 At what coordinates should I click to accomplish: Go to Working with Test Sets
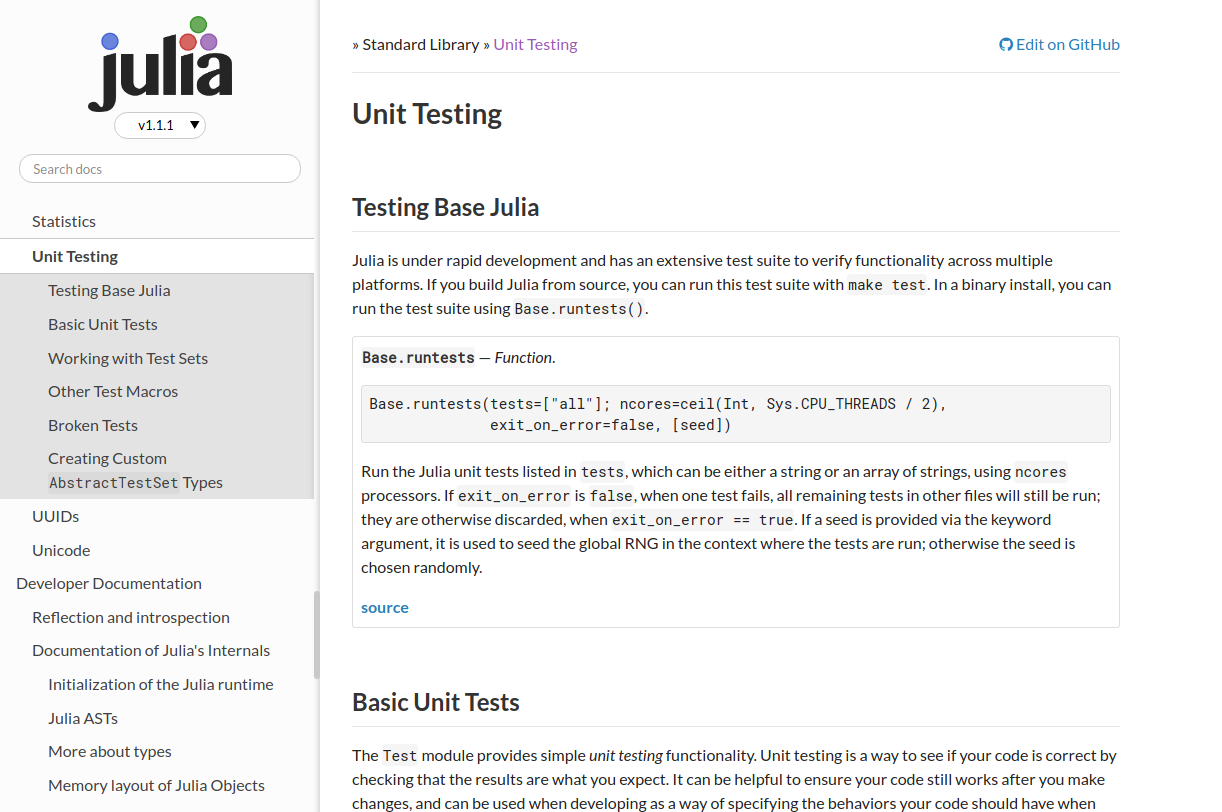(128, 358)
